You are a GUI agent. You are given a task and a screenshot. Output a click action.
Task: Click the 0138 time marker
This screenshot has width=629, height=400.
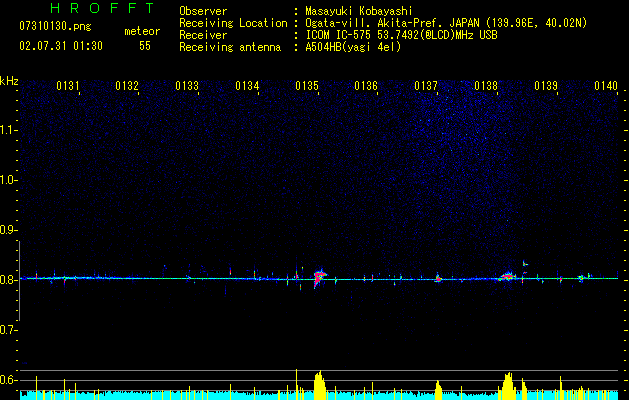click(x=486, y=85)
